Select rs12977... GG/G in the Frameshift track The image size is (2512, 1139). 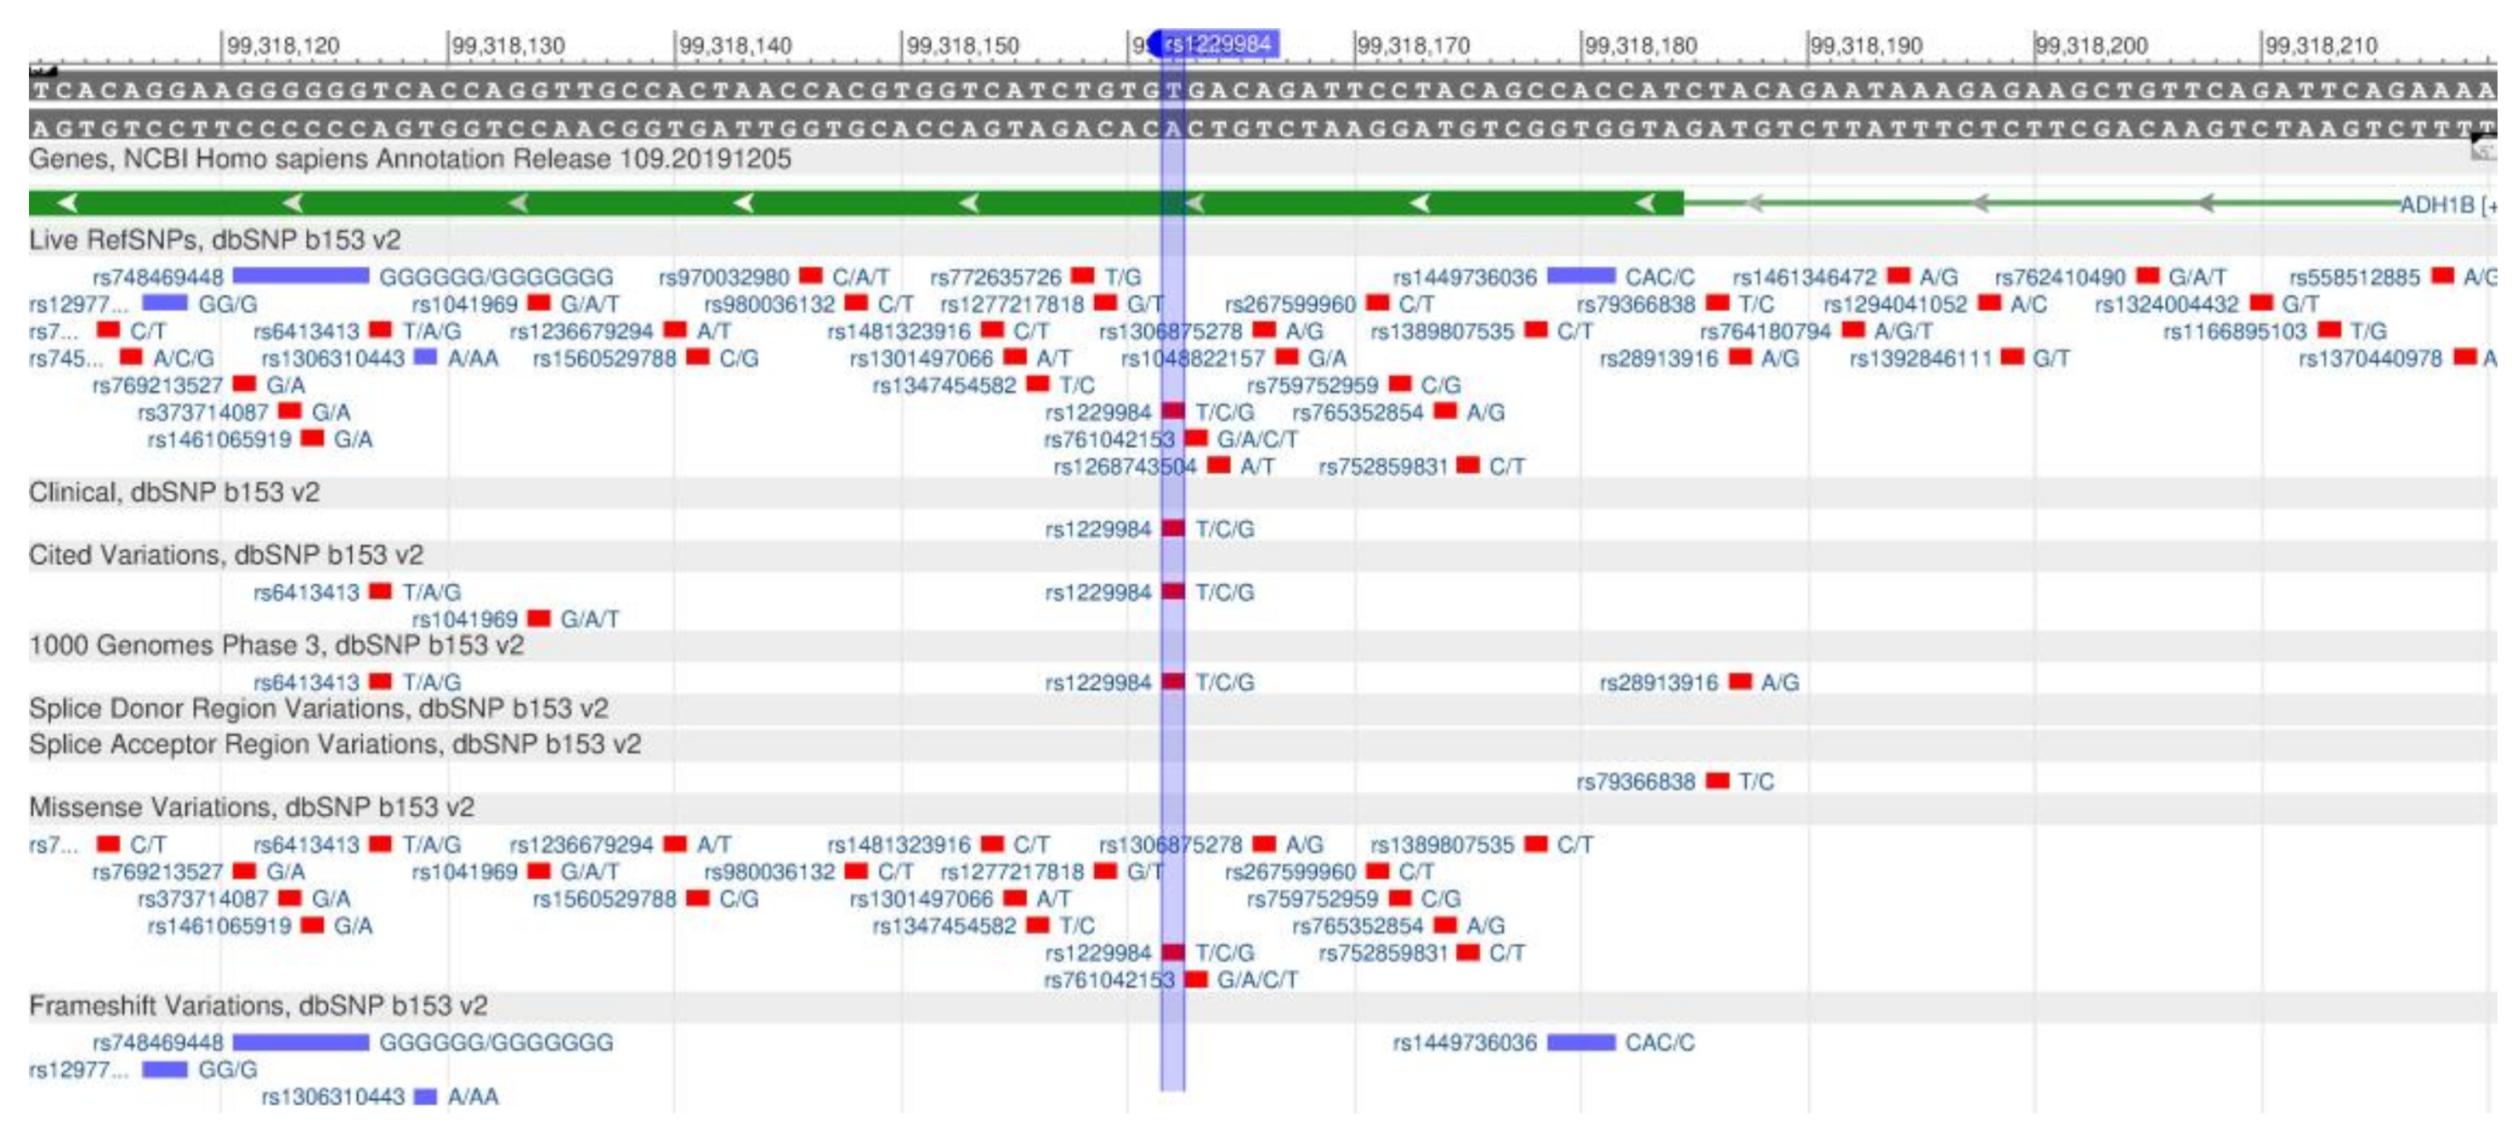pyautogui.click(x=143, y=1070)
